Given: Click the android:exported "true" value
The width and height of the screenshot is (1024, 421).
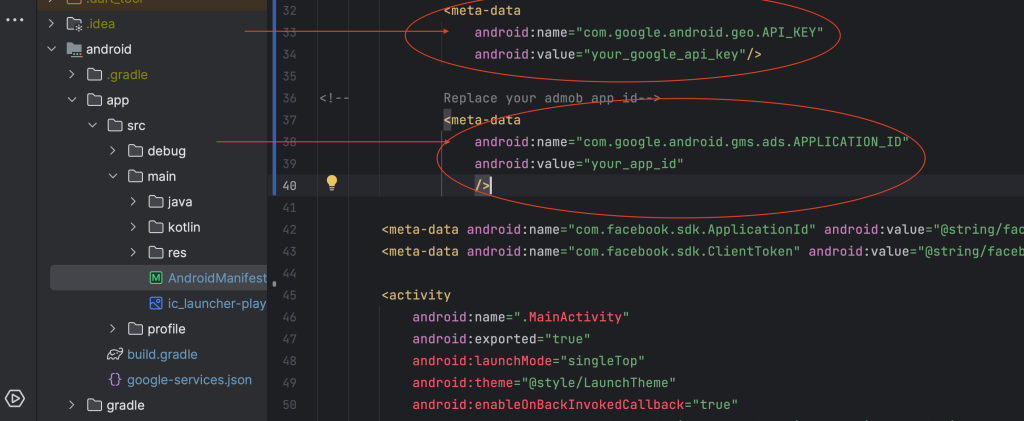Looking at the screenshot, I should coord(568,339).
